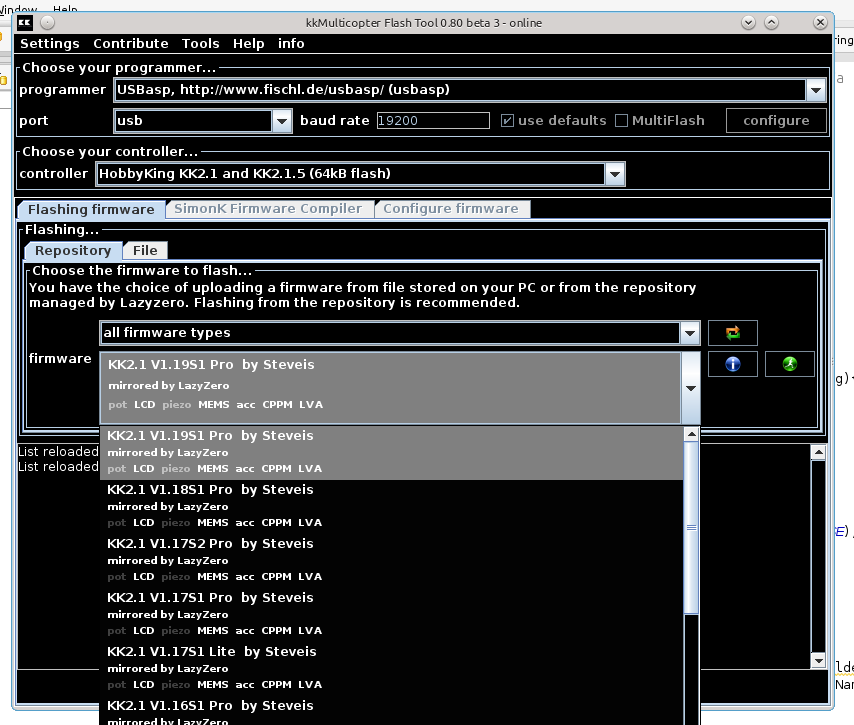Open the controller dropdown arrow
This screenshot has height=725, width=854.
[614, 174]
